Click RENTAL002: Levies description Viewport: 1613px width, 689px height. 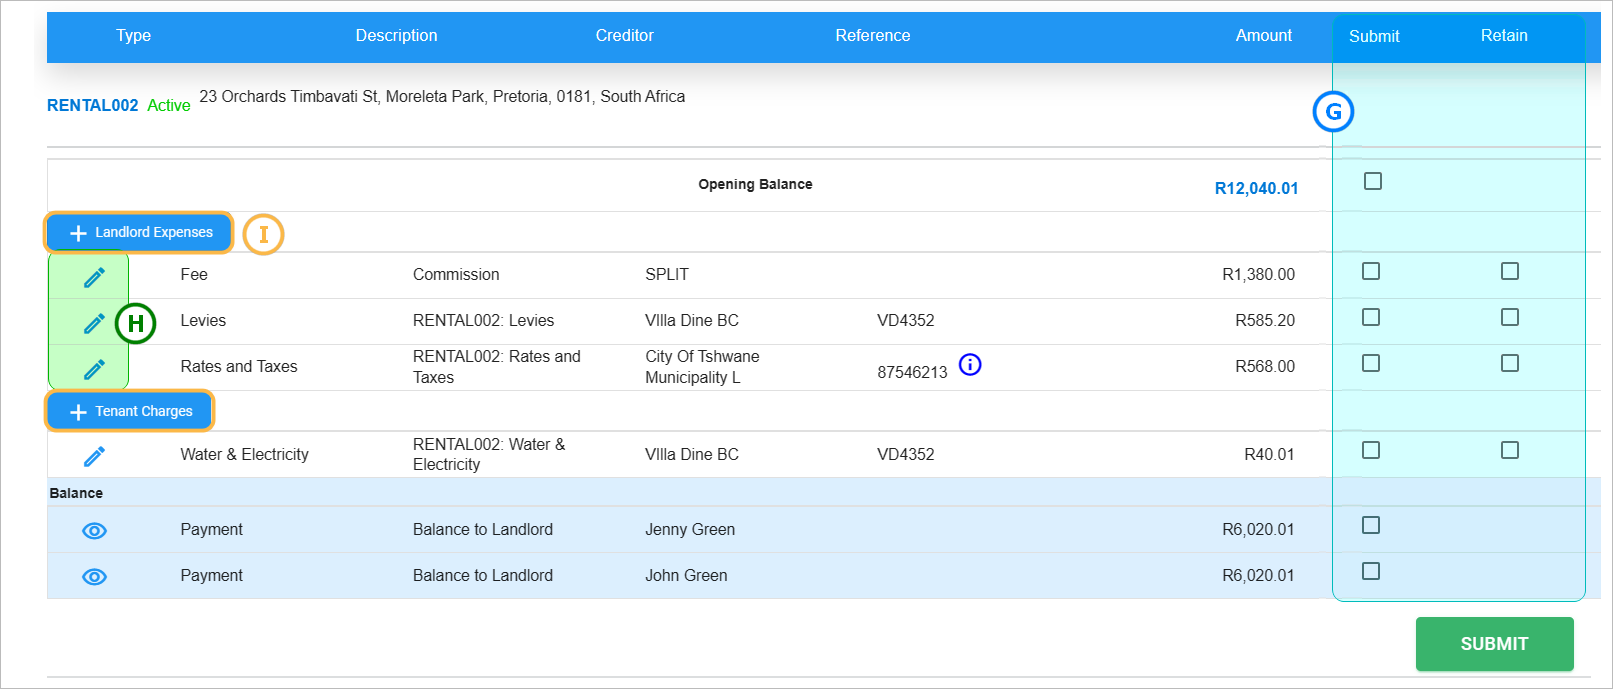click(483, 320)
